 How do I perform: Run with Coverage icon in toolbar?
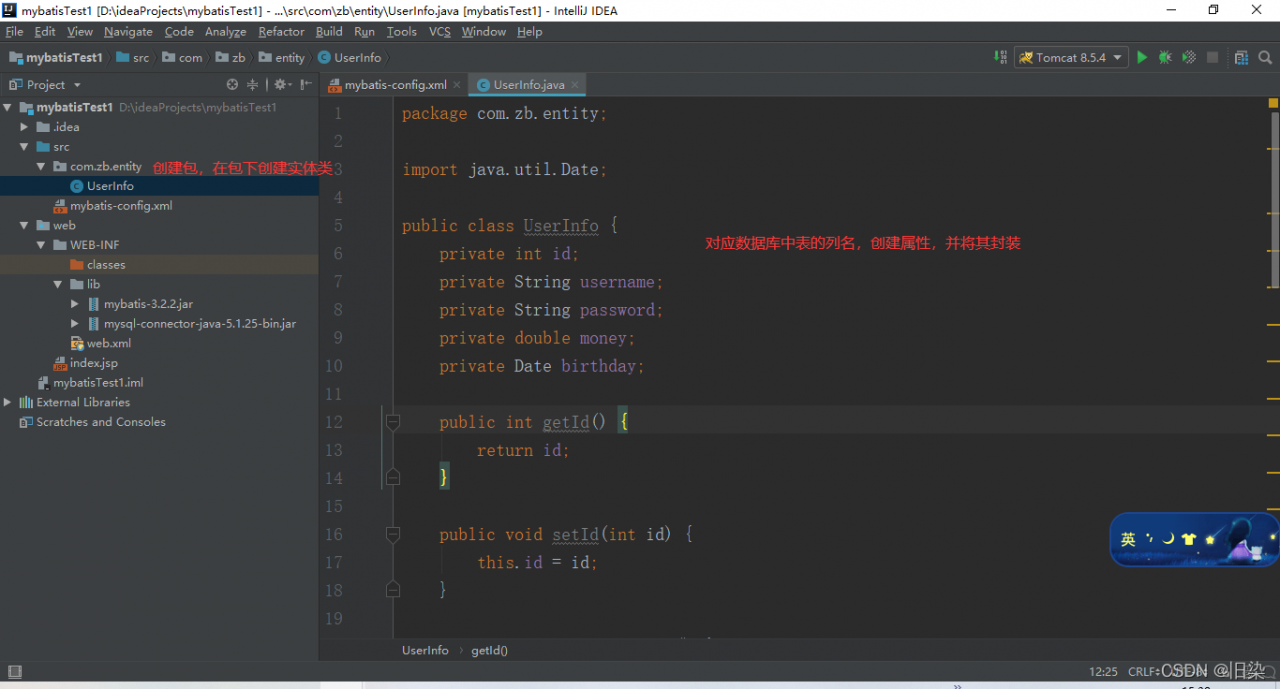pos(1189,58)
